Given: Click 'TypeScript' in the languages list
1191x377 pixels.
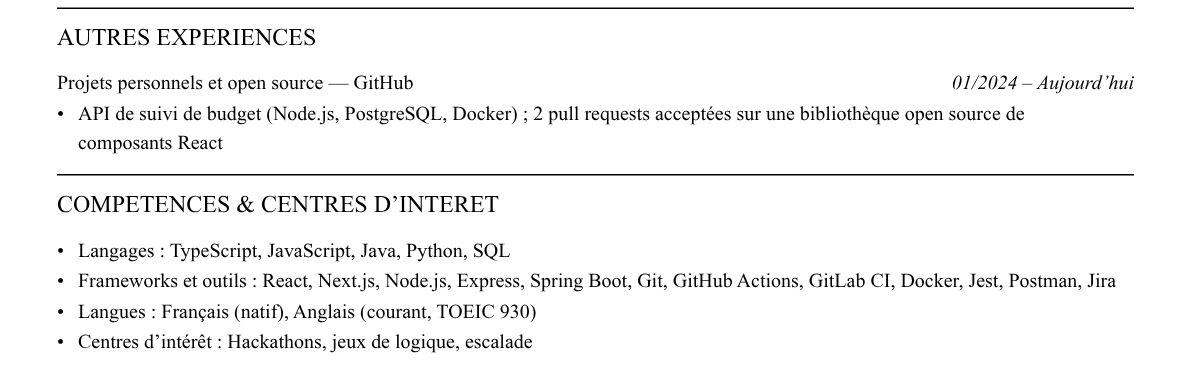Looking at the screenshot, I should (x=216, y=251).
